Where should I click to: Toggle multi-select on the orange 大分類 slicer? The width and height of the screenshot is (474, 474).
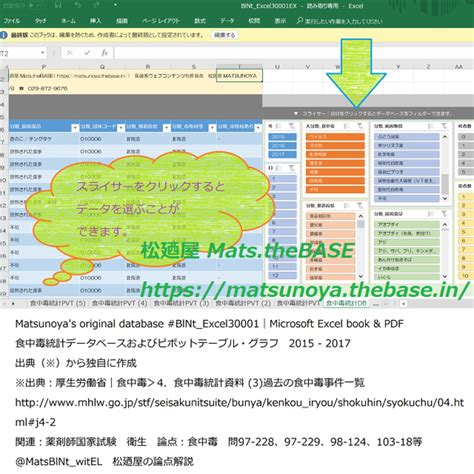click(x=347, y=126)
